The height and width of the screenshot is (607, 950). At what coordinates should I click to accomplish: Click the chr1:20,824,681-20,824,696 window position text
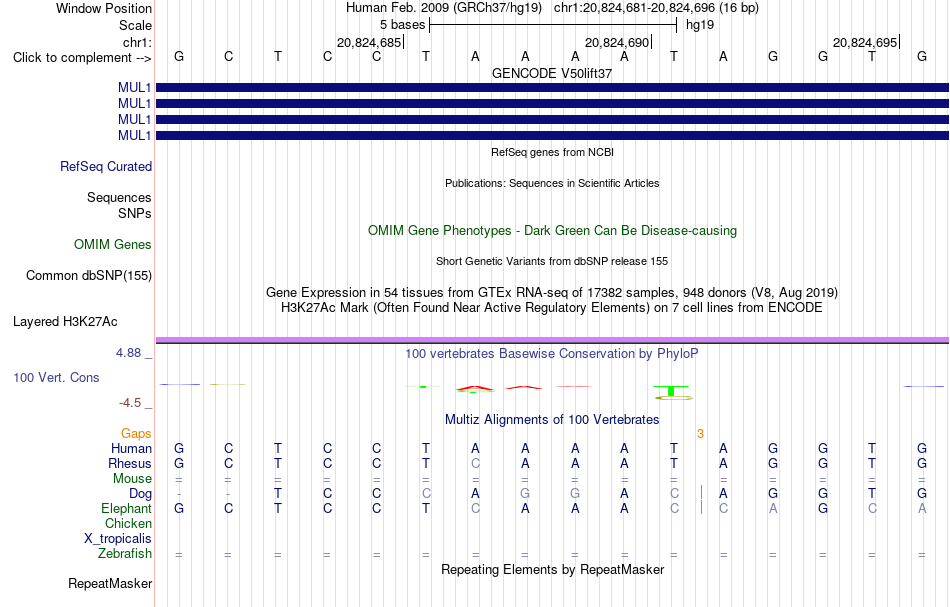656,8
